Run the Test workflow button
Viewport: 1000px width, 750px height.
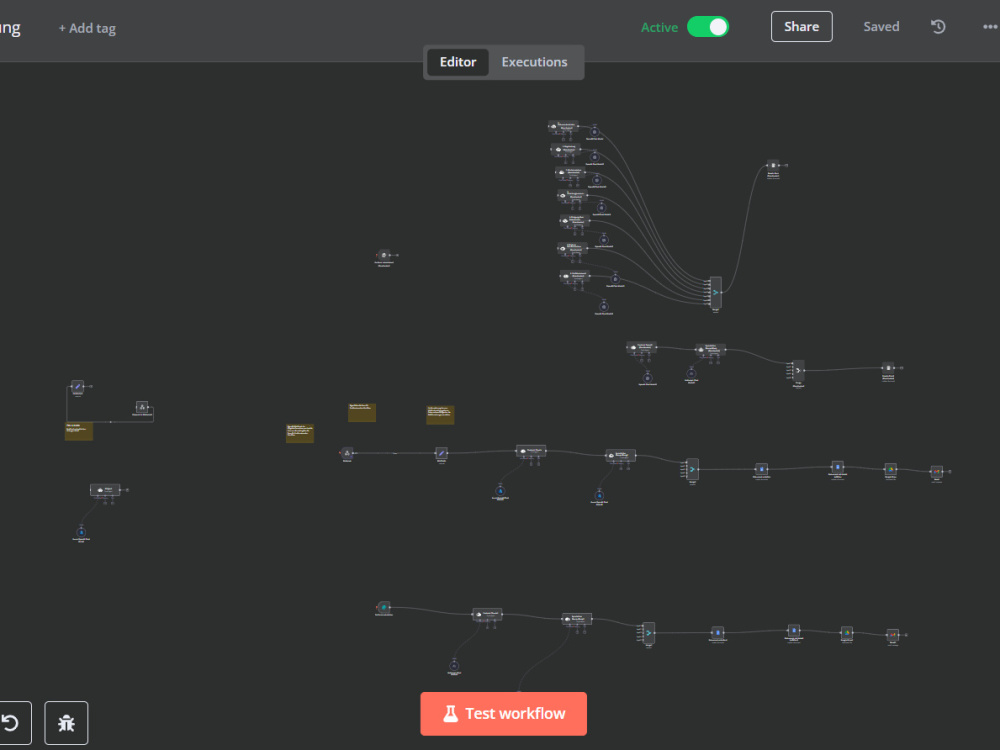coord(503,714)
